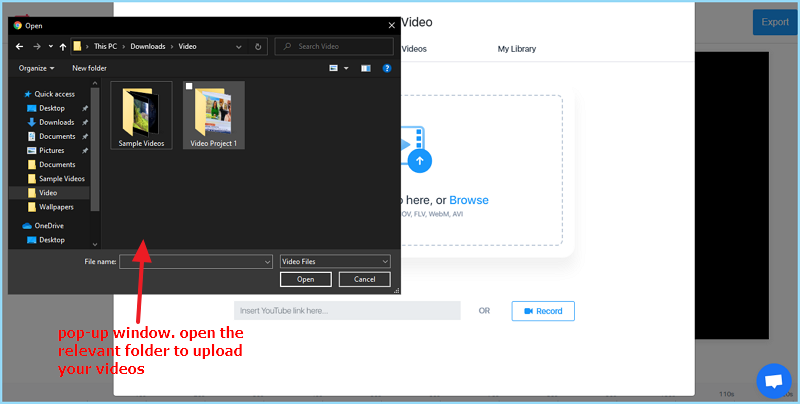Select the Video Project 1 folder thumbnail
Viewport: 800px width, 404px height.
pos(214,116)
